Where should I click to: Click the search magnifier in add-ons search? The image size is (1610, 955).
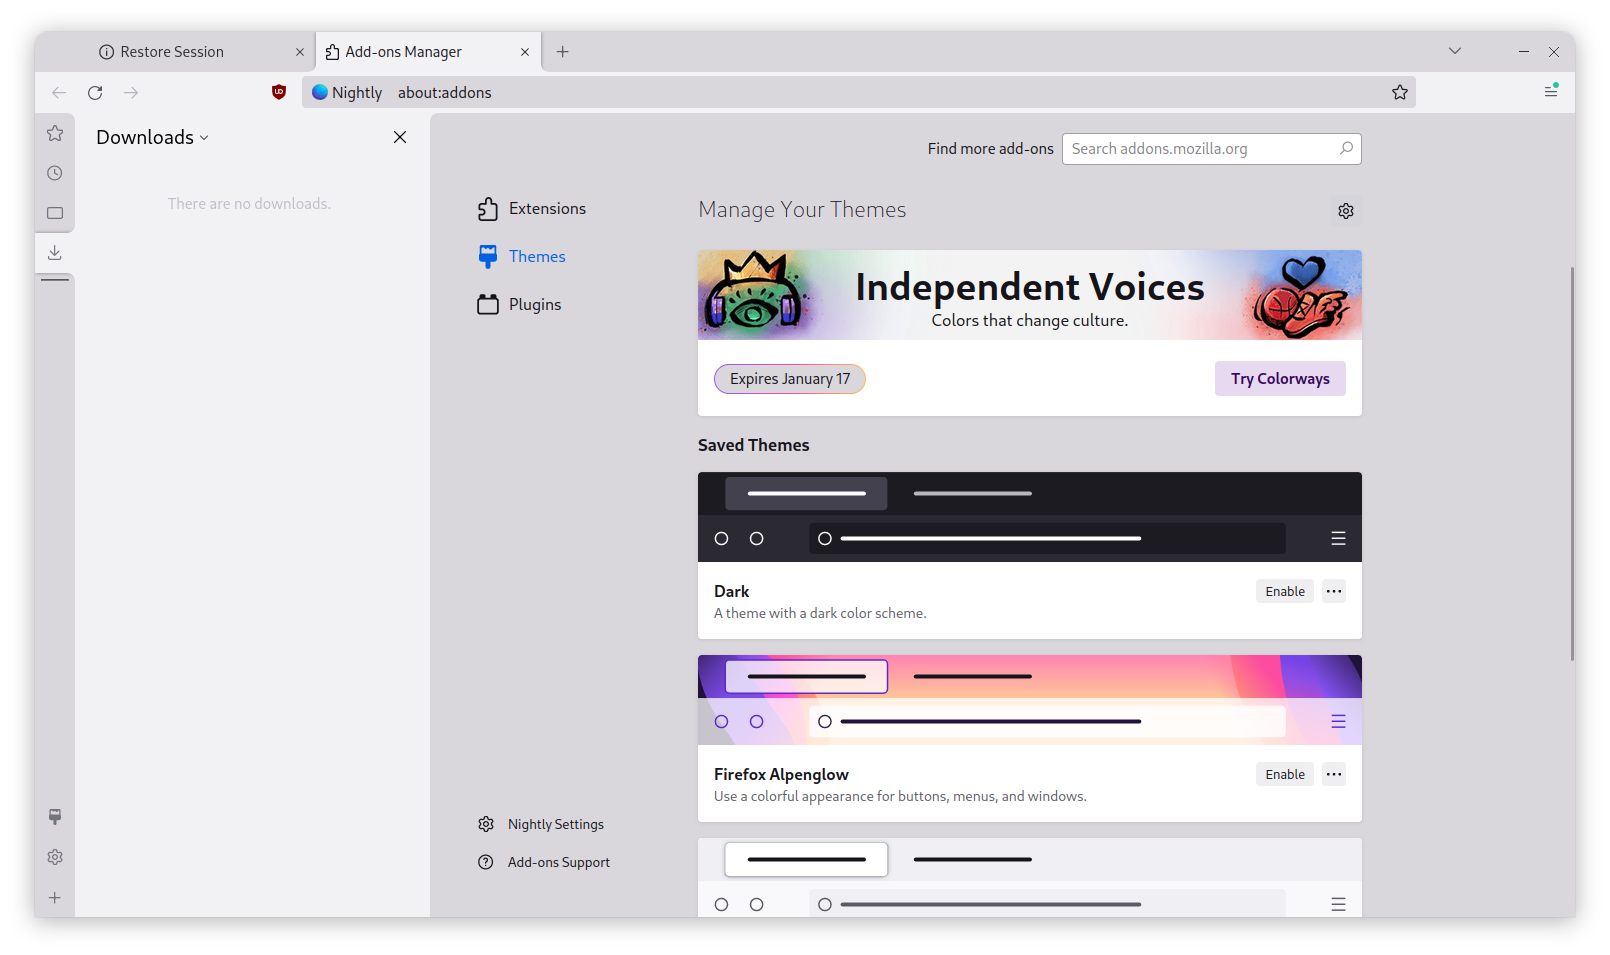pyautogui.click(x=1347, y=148)
